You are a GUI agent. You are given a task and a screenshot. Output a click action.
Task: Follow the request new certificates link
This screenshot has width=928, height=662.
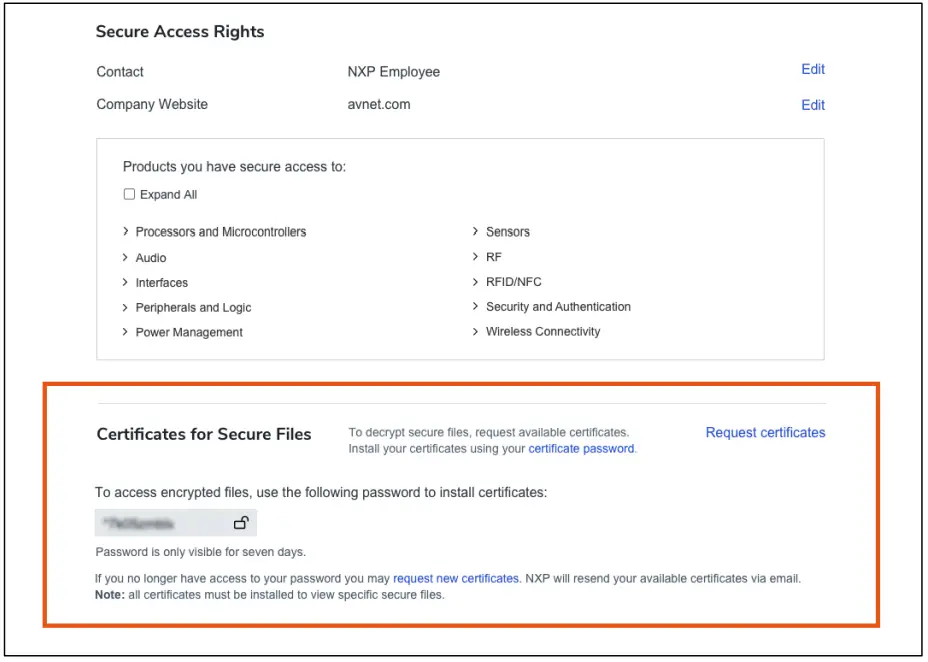pyautogui.click(x=454, y=578)
